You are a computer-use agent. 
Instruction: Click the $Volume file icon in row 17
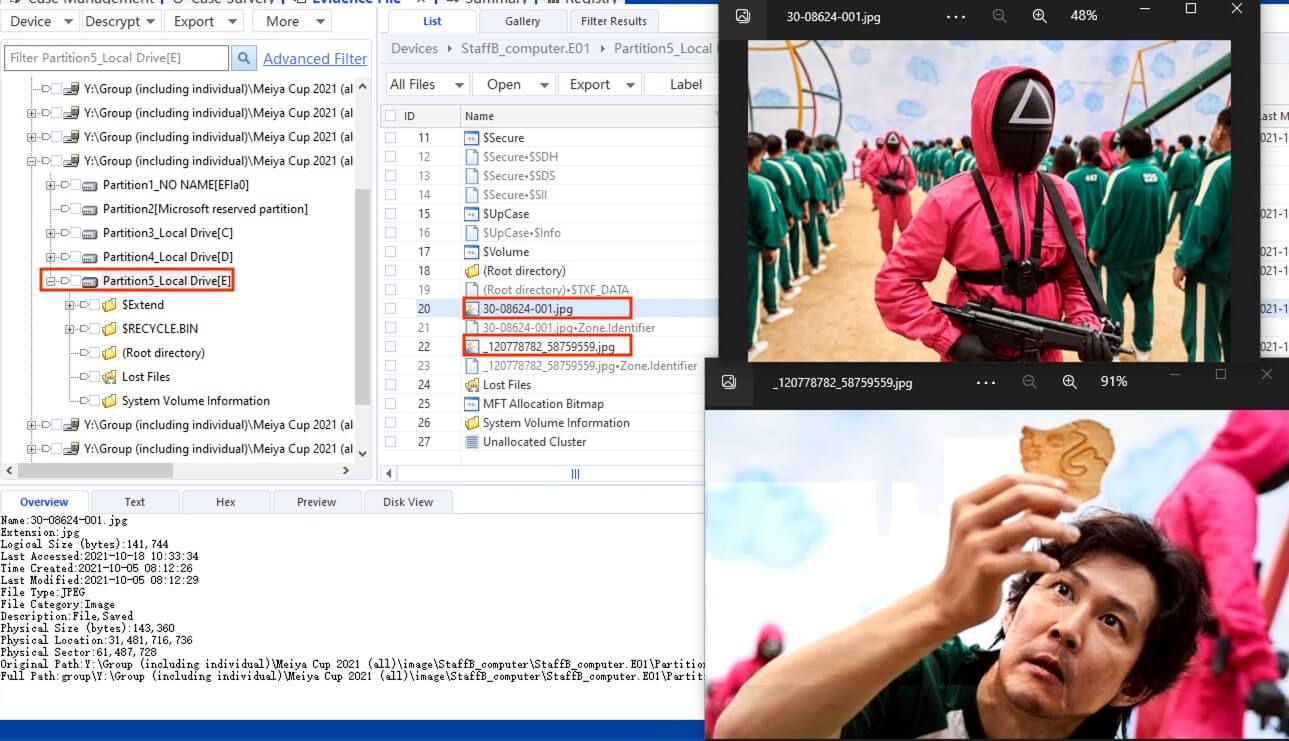point(472,252)
